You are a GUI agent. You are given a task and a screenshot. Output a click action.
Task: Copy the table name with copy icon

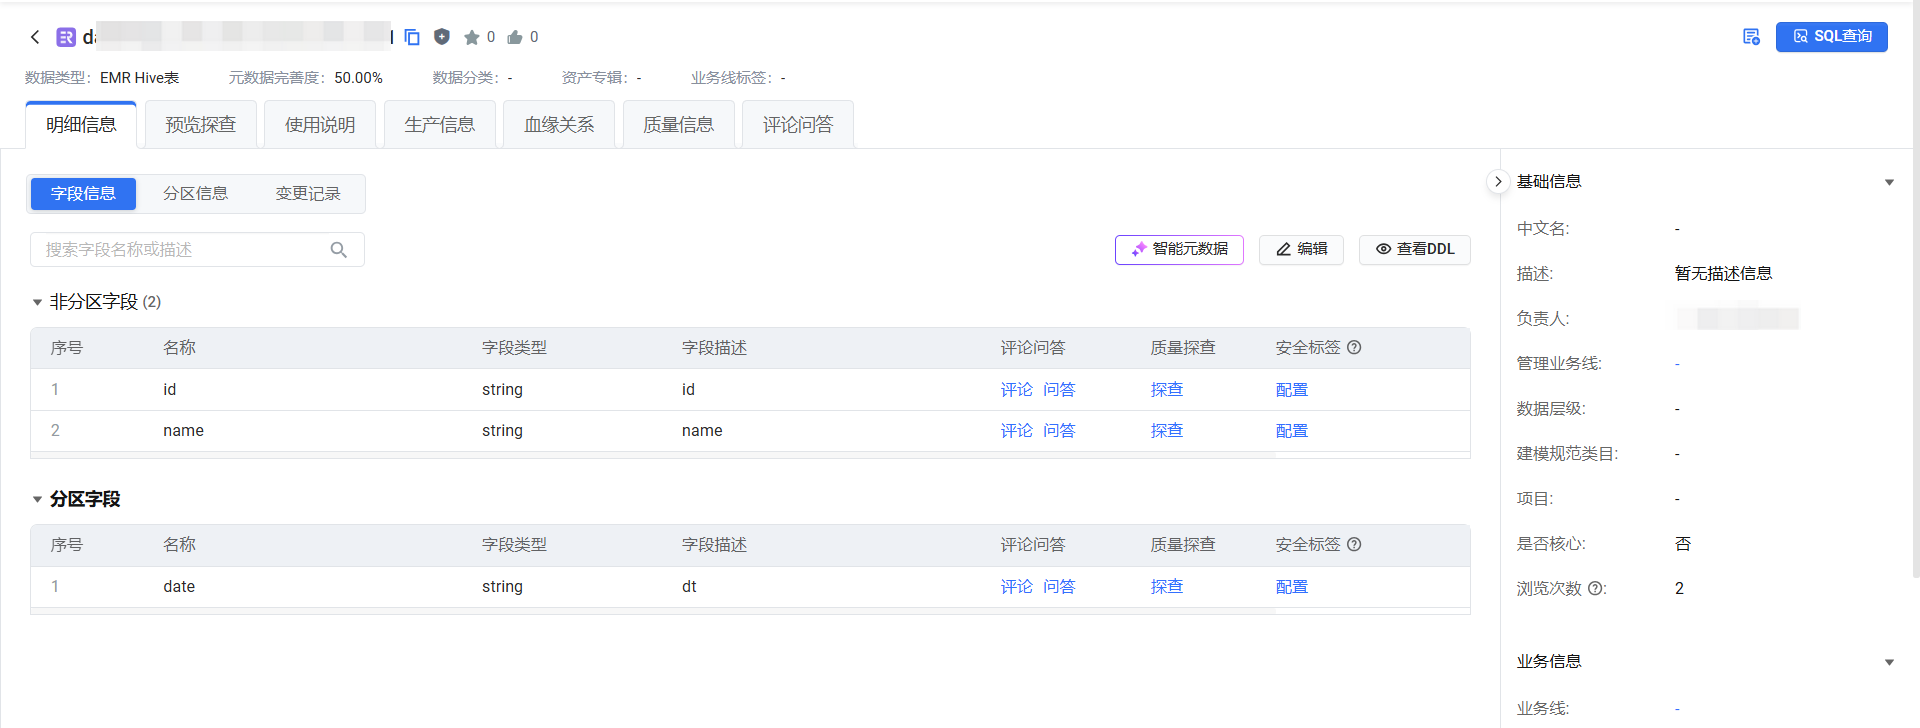coord(412,37)
